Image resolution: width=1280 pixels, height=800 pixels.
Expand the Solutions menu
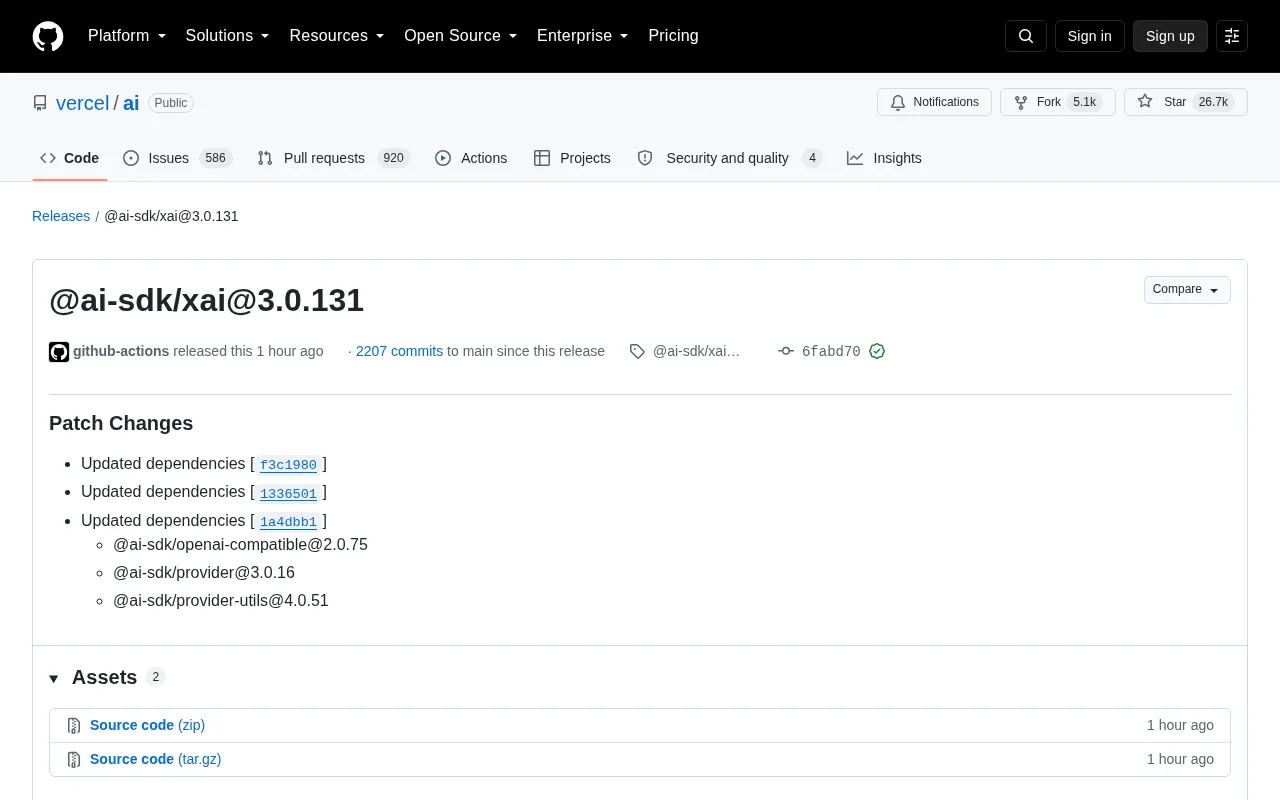point(228,36)
